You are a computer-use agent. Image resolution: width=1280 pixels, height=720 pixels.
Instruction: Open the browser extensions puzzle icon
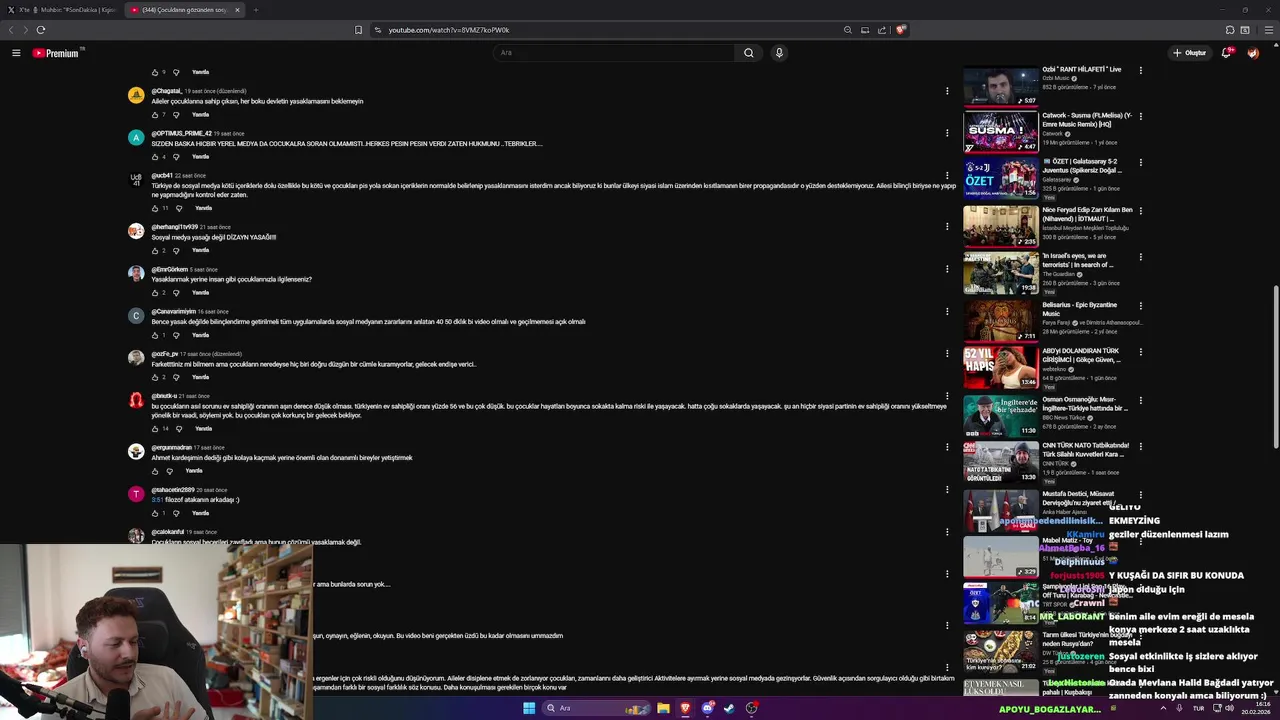click(1230, 30)
